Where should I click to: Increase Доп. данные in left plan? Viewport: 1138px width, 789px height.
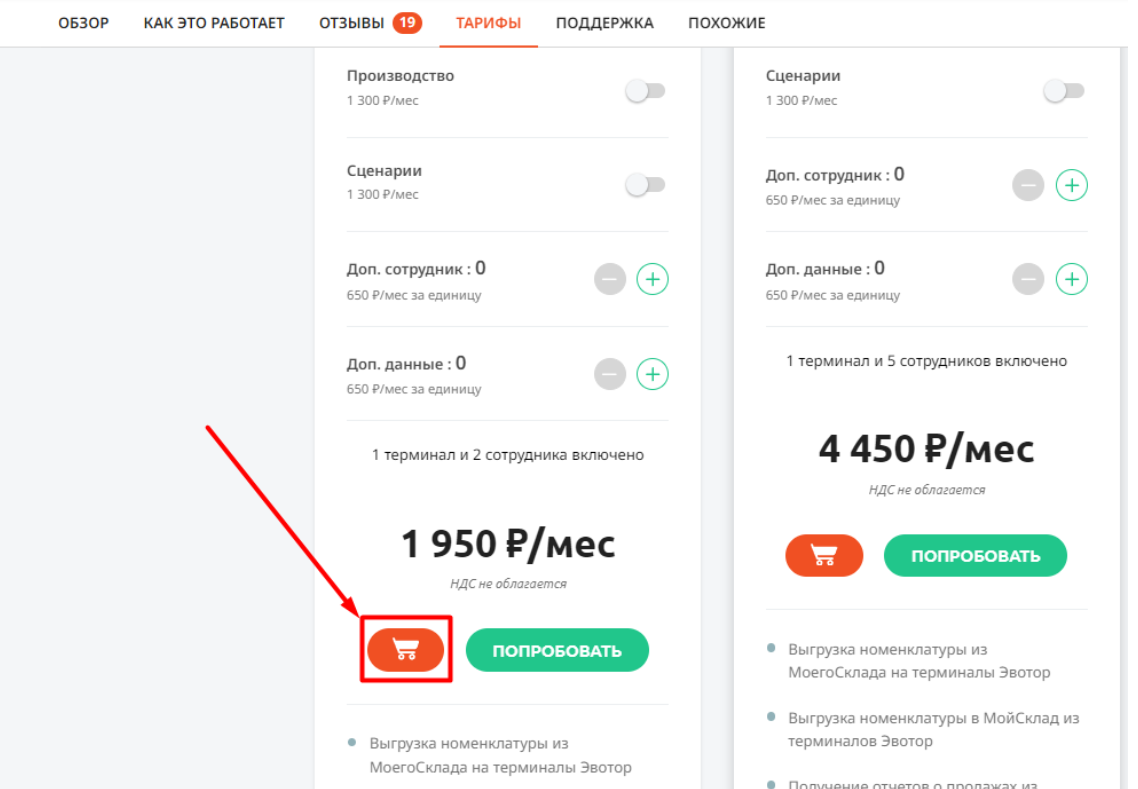652,374
